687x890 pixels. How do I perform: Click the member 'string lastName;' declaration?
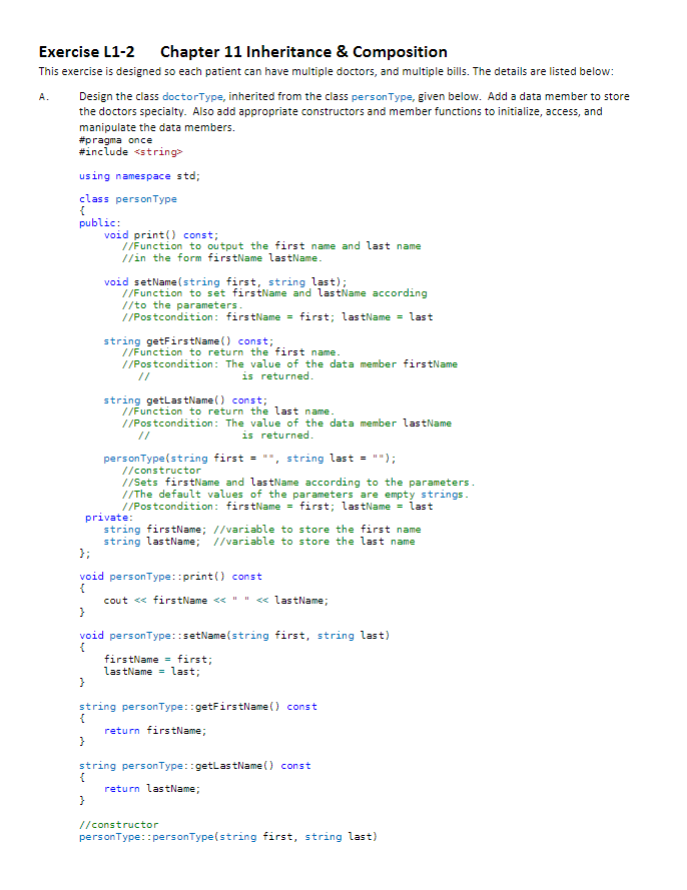152,541
